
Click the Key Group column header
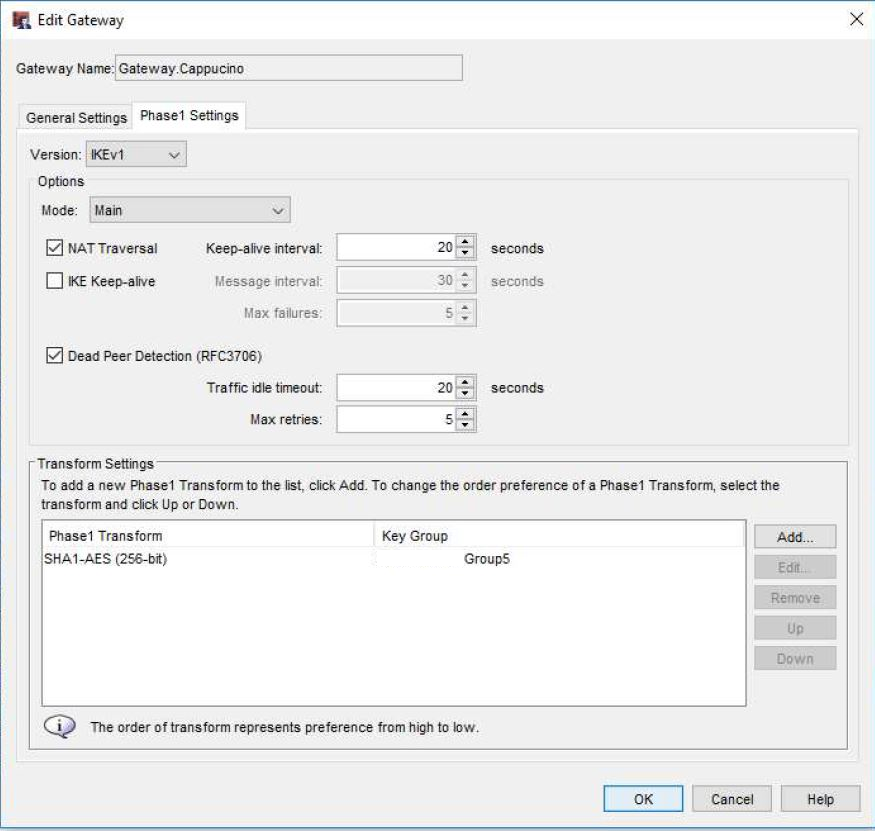point(559,536)
